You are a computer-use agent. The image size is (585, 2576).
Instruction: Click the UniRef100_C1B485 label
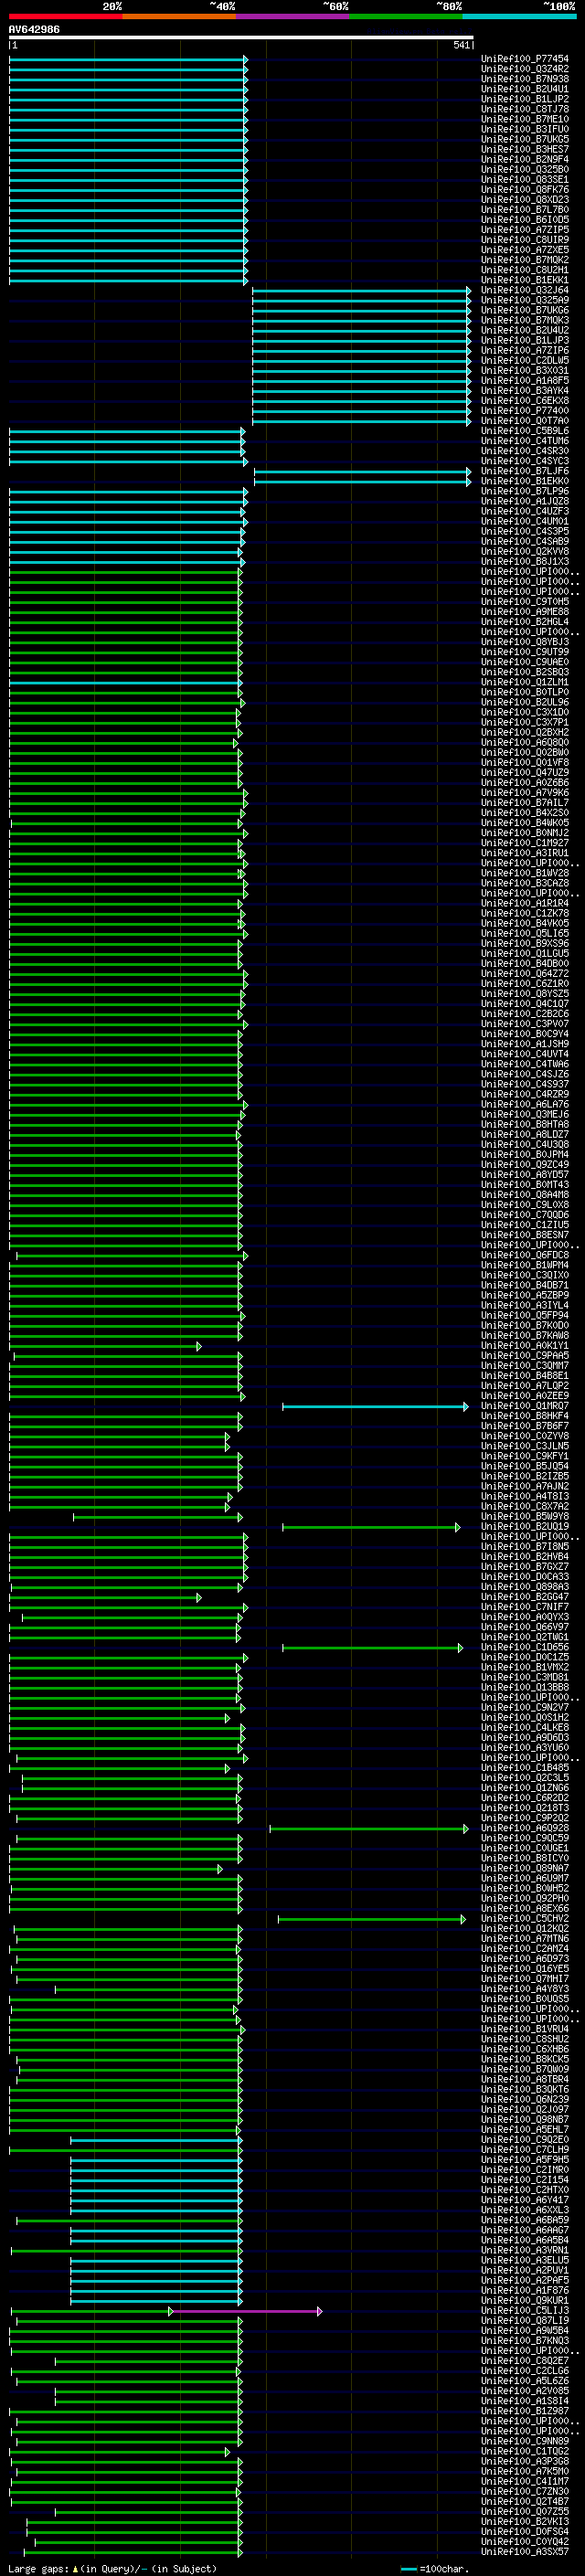pos(524,1768)
